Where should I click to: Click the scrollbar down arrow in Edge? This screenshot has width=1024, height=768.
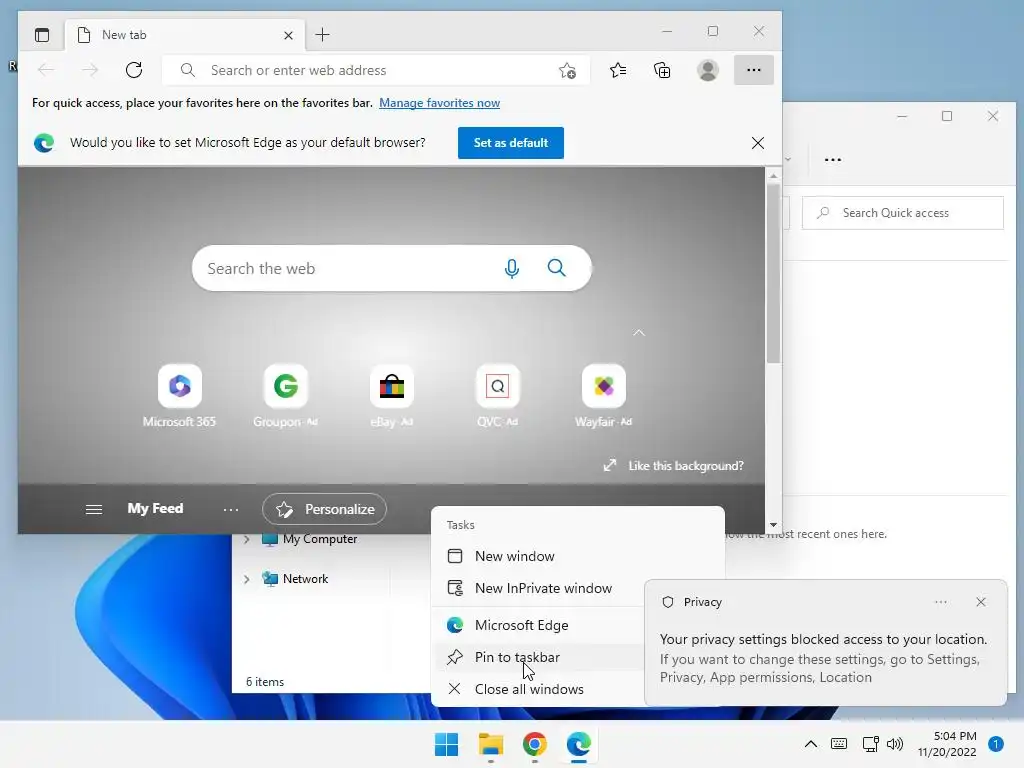(773, 525)
